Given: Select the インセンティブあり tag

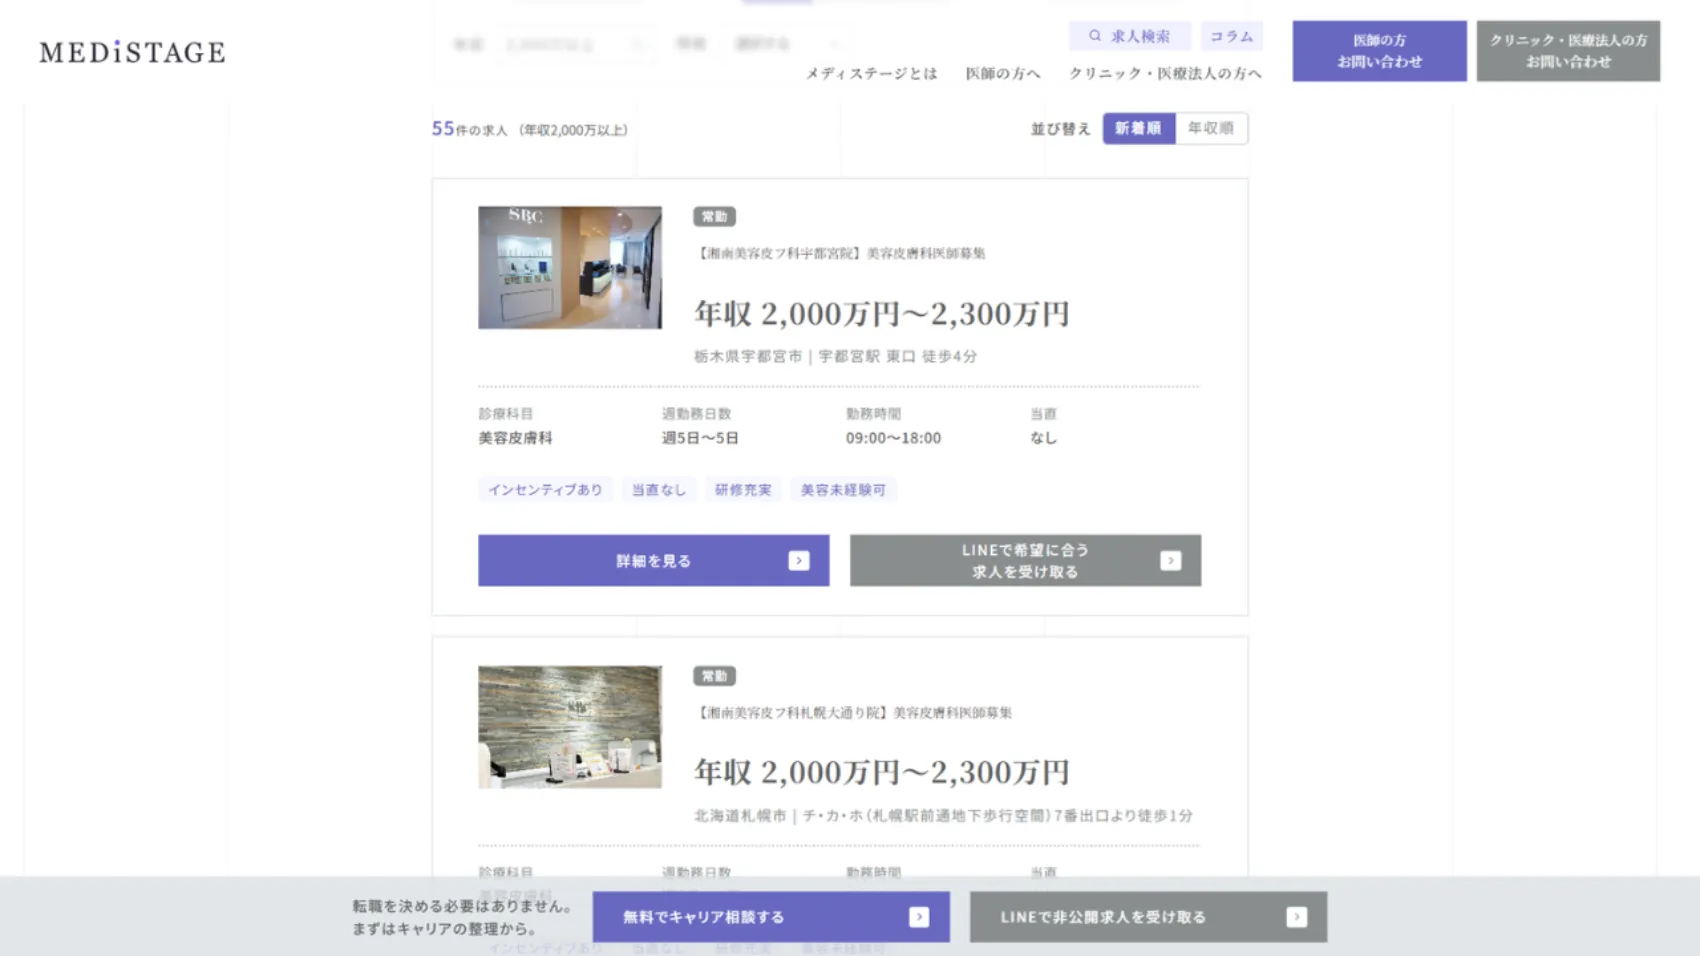Looking at the screenshot, I should tap(545, 490).
